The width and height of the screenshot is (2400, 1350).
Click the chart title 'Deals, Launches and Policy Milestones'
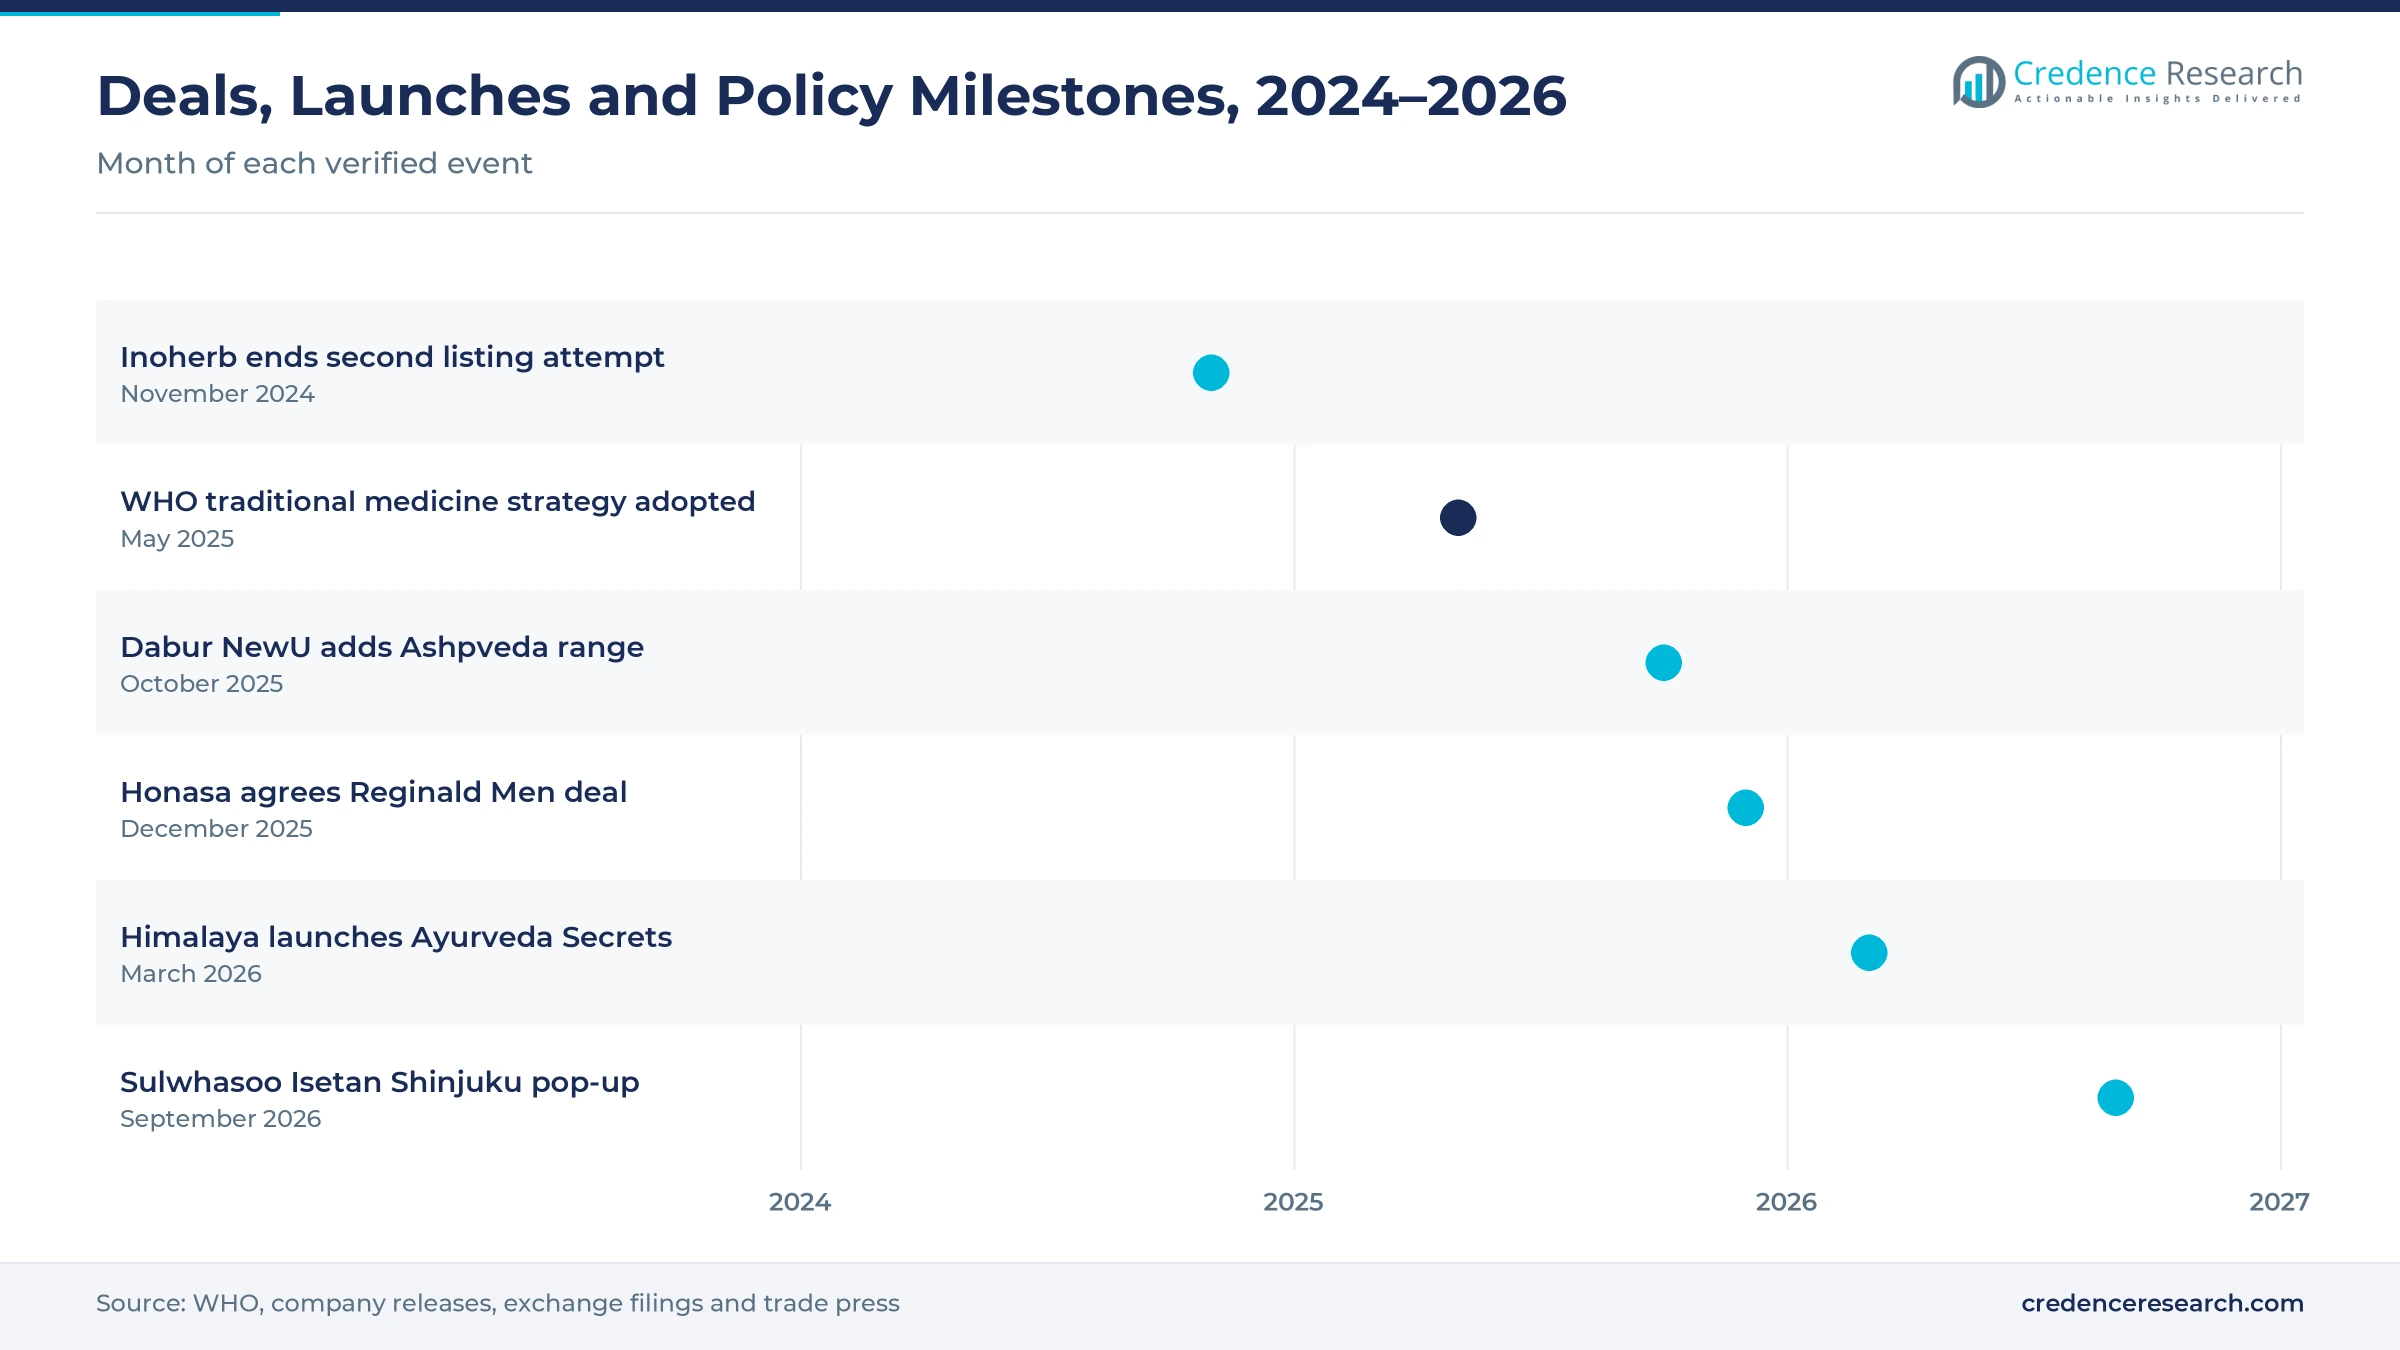pos(832,96)
